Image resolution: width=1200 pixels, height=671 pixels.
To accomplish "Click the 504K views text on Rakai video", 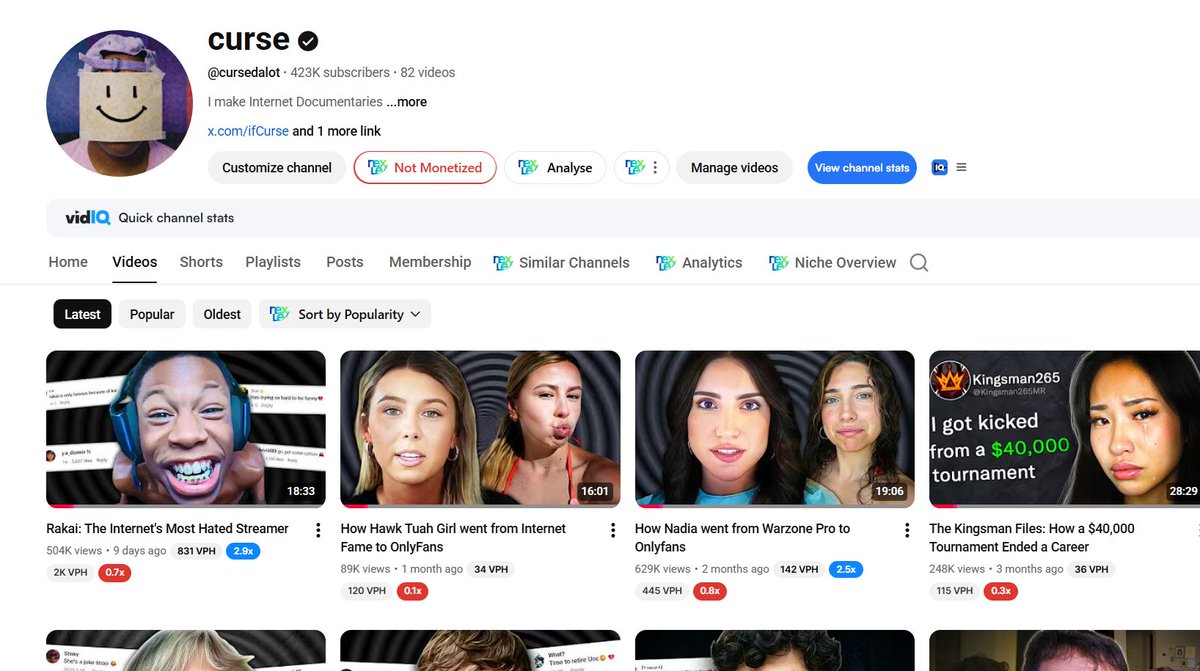I will (x=75, y=551).
